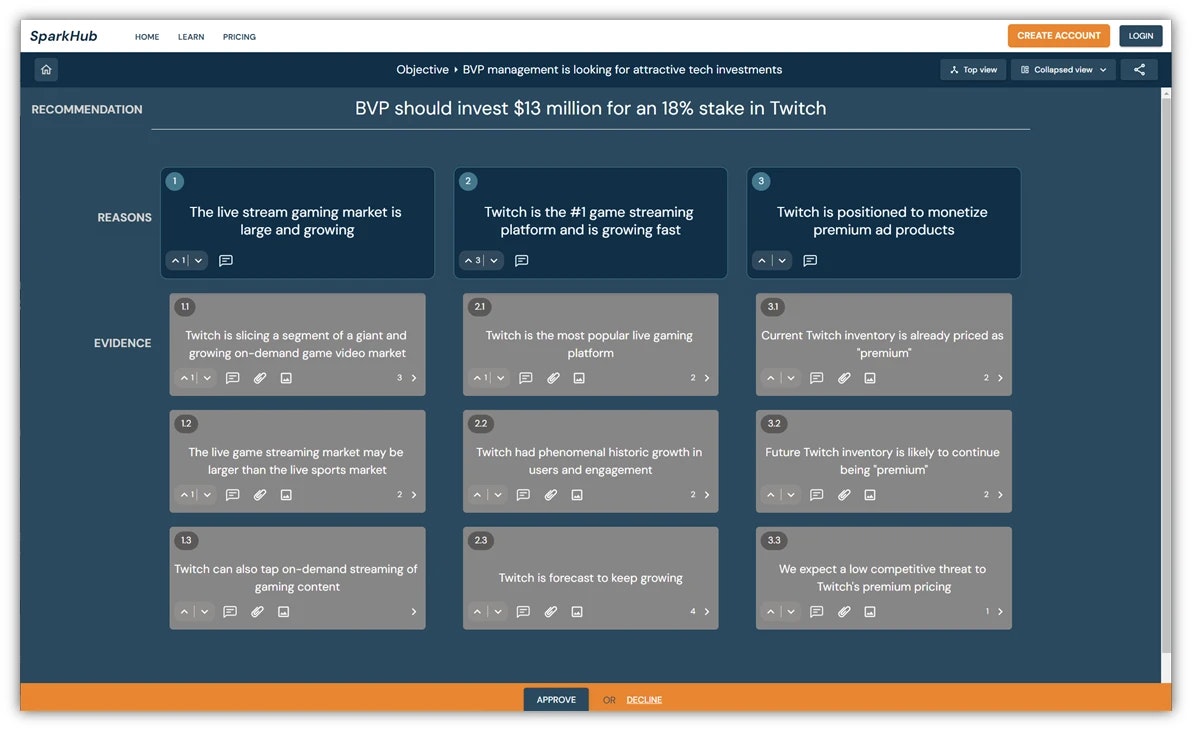The image size is (1192, 731).
Task: Upvote evidence 3.3 low competitive threat
Action: tap(770, 612)
